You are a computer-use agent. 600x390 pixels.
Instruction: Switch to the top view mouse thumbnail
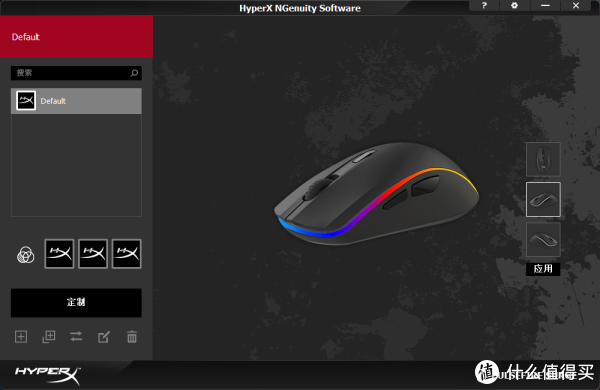pos(543,159)
